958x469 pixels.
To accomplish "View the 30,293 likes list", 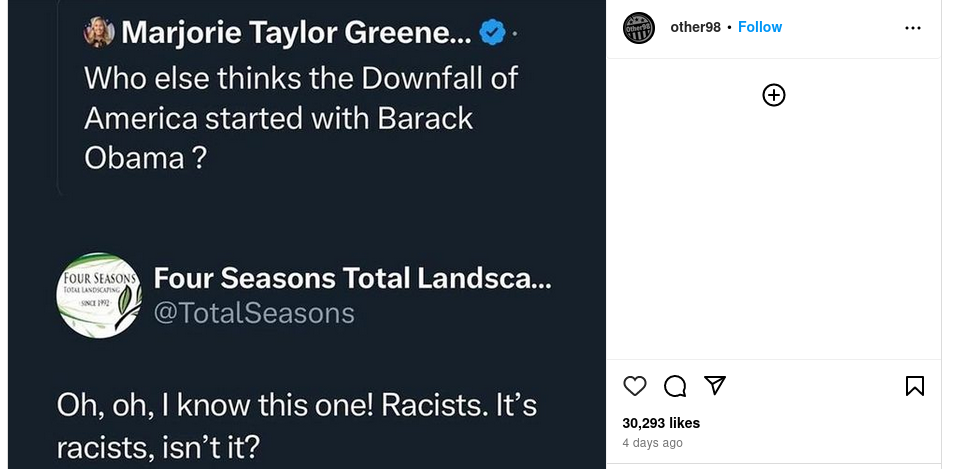I will pos(661,423).
